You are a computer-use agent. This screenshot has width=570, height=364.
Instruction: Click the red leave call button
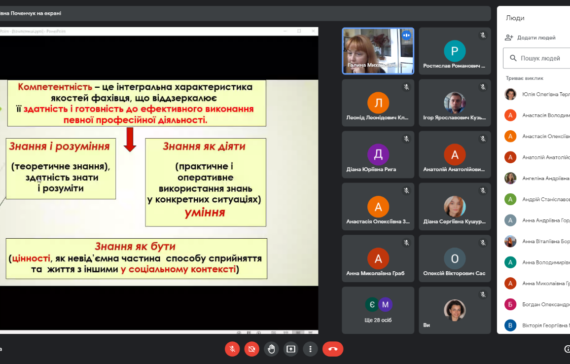[x=333, y=349]
